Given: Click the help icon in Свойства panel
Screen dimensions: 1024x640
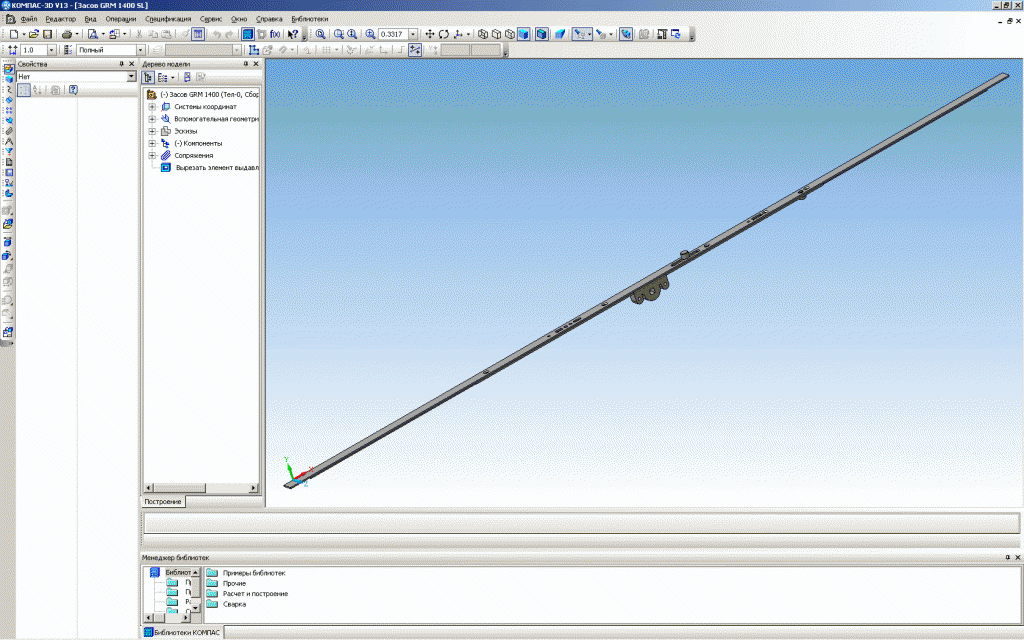Looking at the screenshot, I should point(73,90).
